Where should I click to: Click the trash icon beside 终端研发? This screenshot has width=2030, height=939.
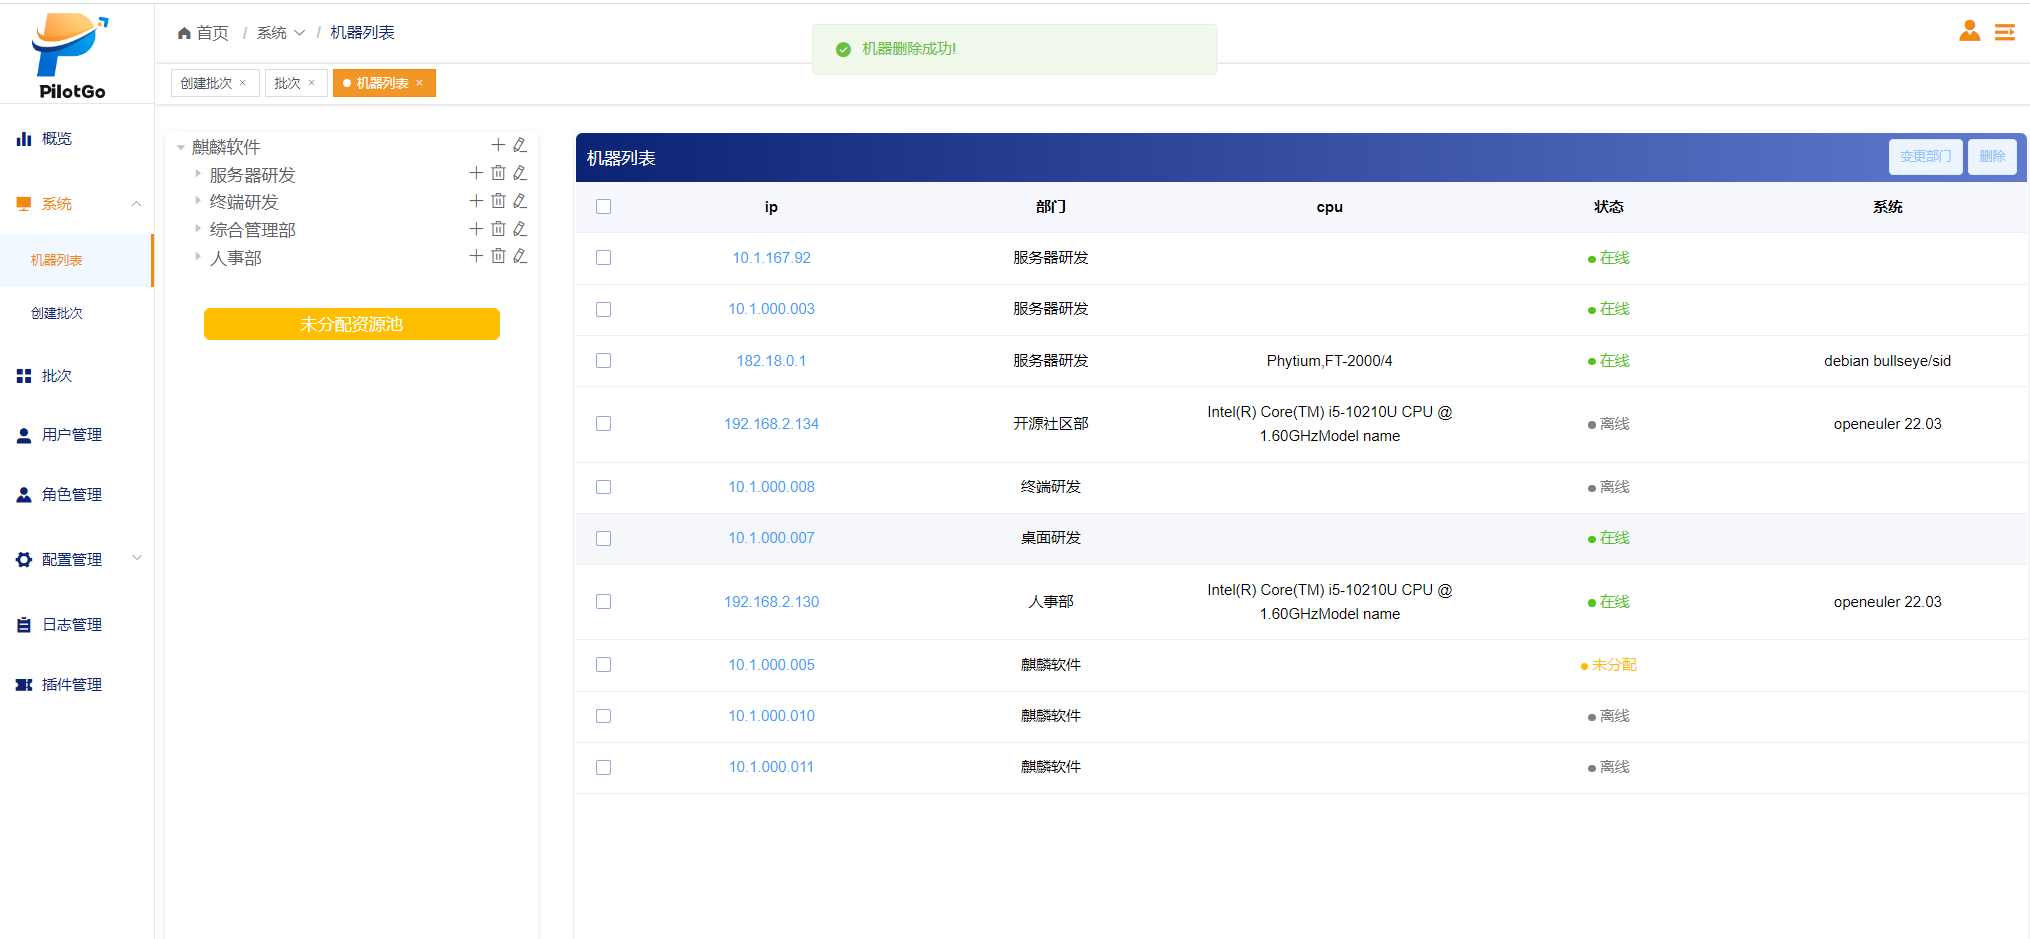click(498, 201)
